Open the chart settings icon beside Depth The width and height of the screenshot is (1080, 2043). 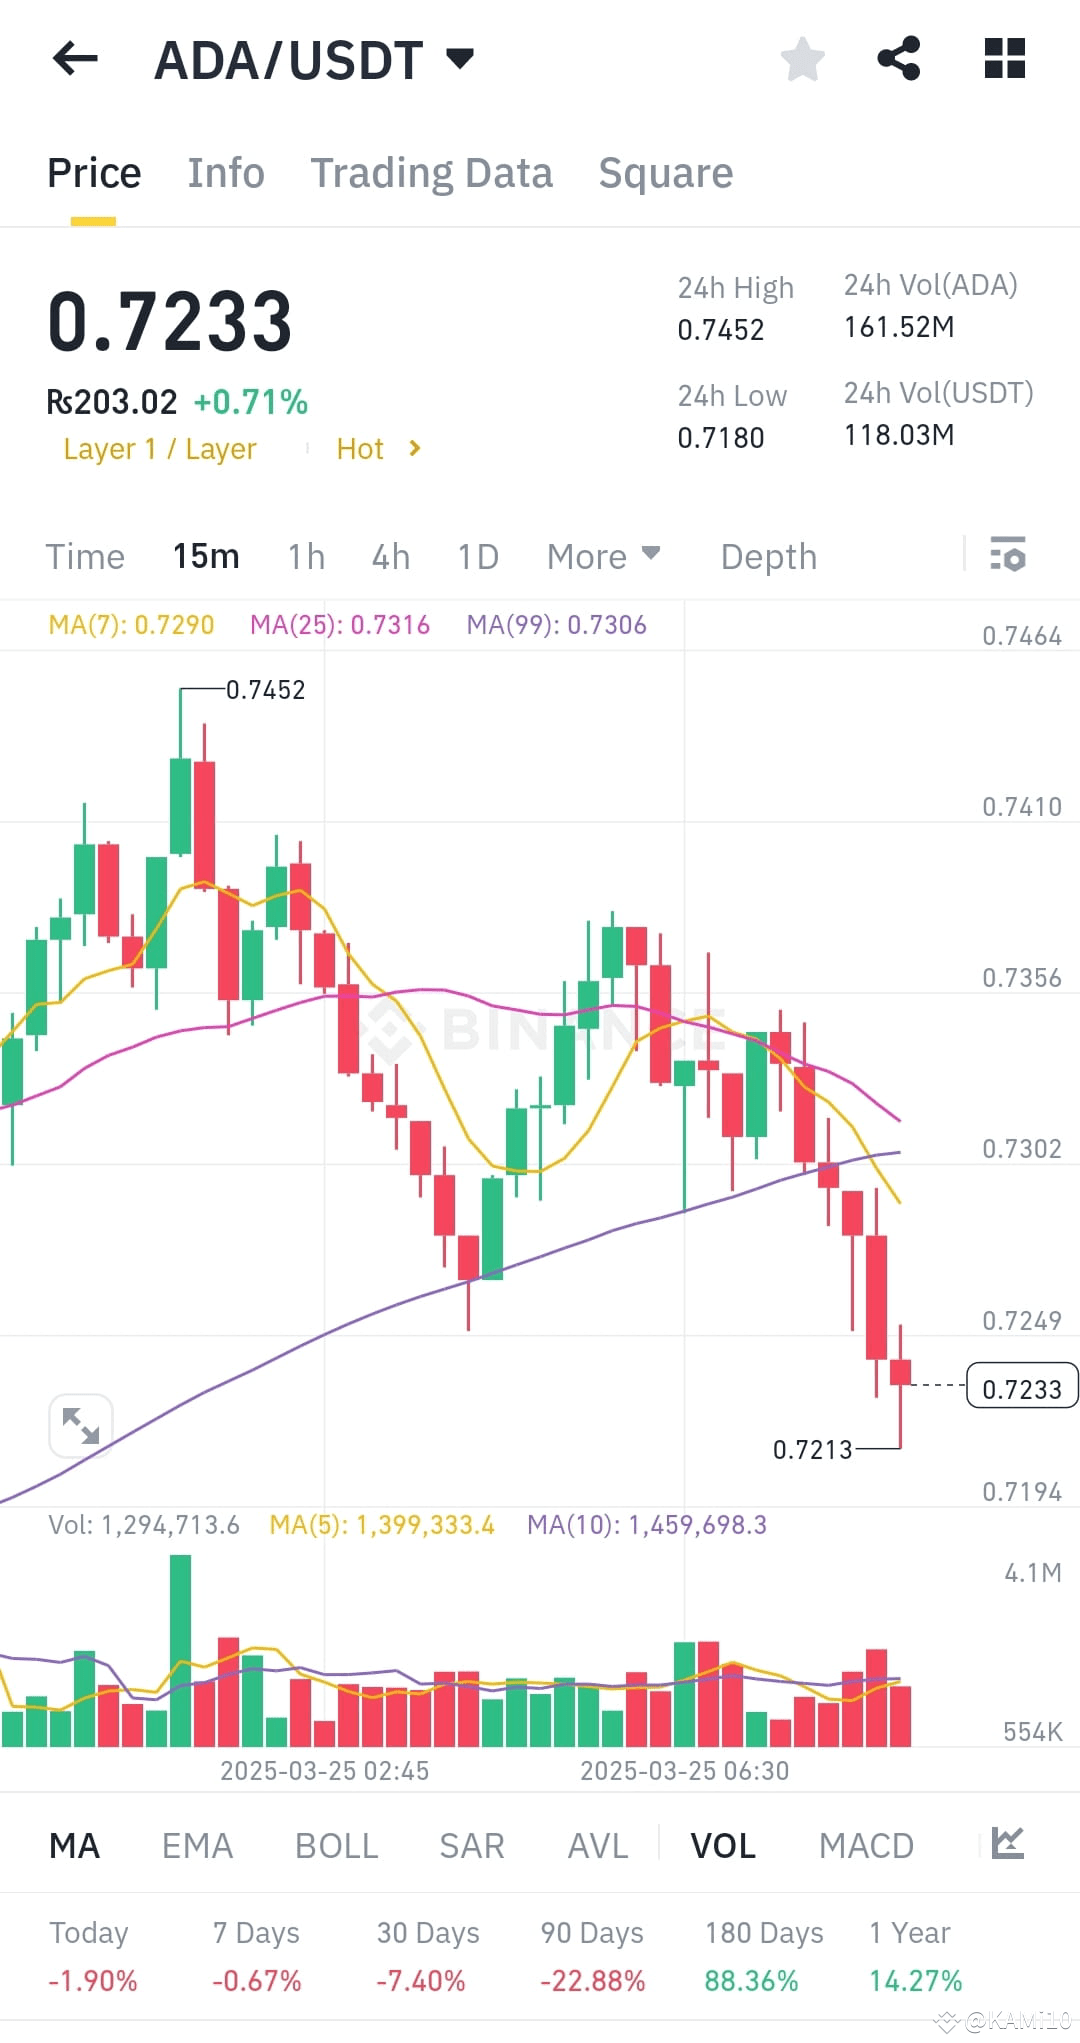[x=1008, y=556]
